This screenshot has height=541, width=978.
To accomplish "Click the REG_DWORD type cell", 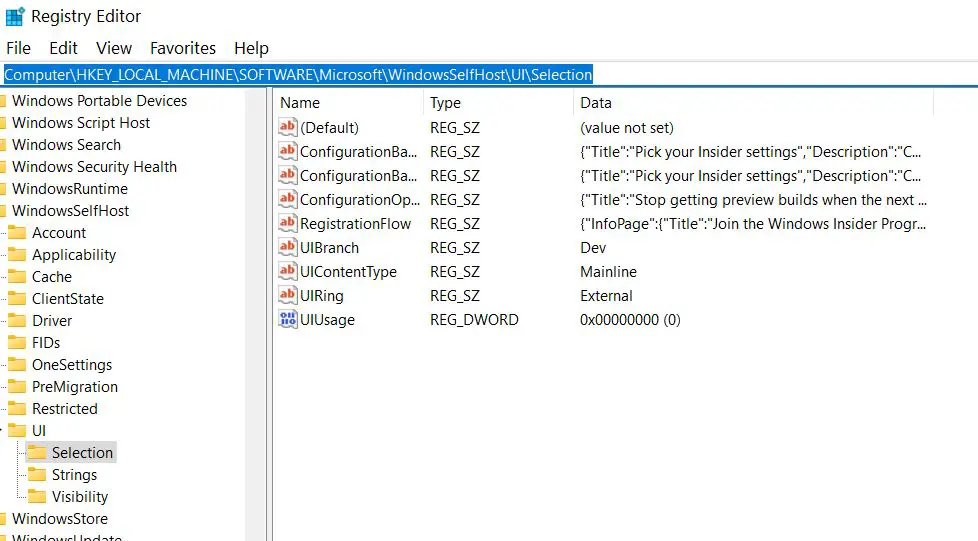I will (474, 319).
